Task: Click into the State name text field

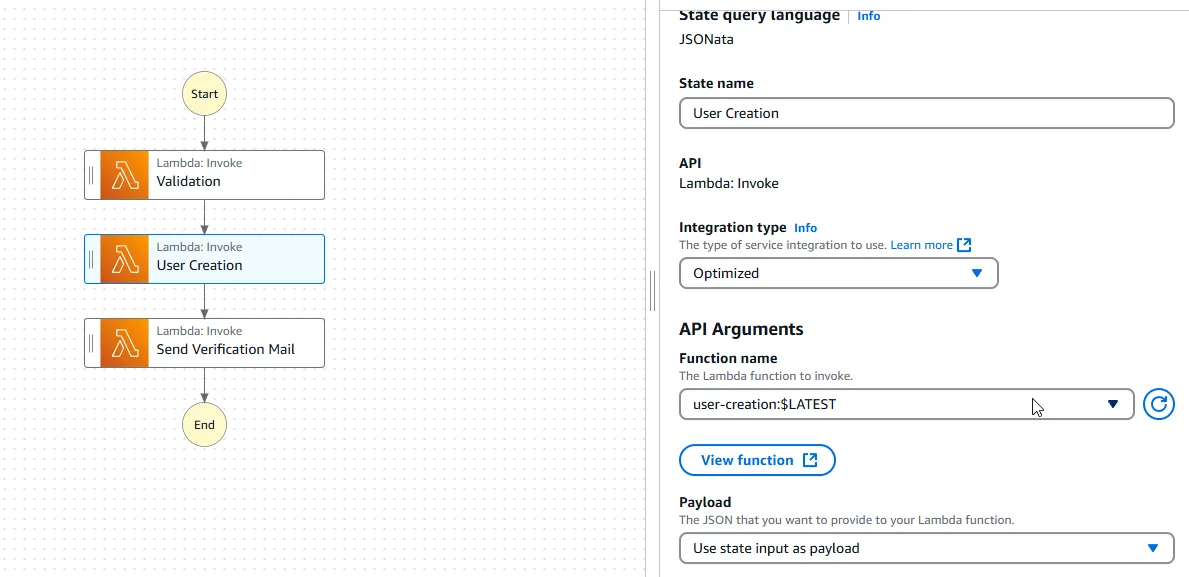Action: coord(926,113)
